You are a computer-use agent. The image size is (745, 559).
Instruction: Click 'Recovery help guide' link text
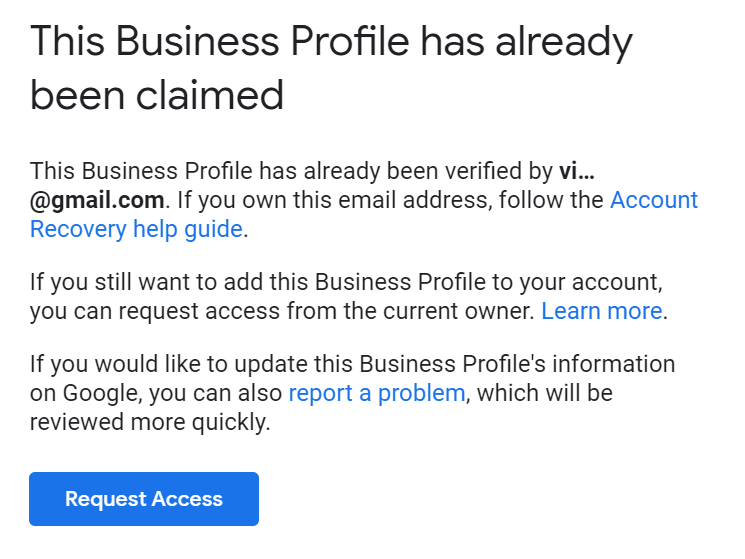(x=136, y=229)
